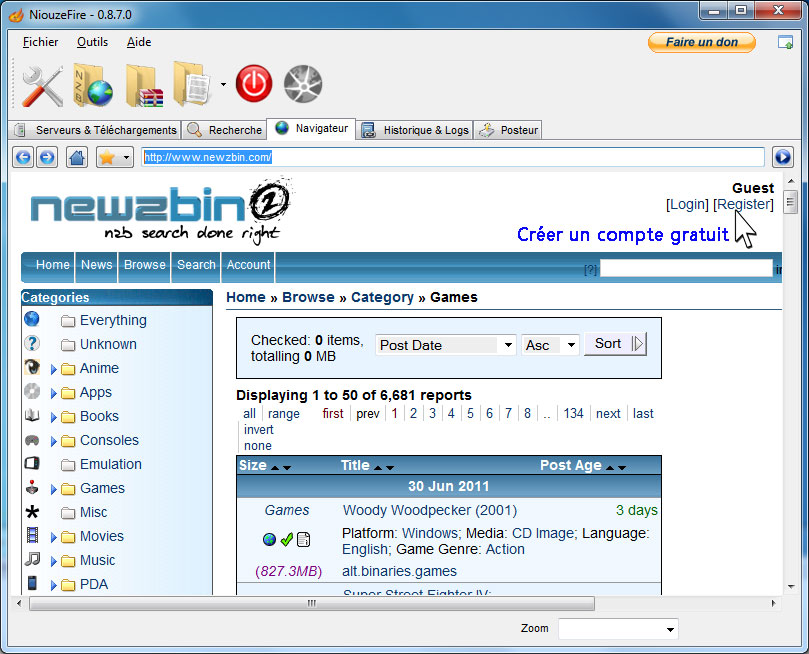This screenshot has width=809, height=654.
Task: Click the horizontal scrollbar thumb
Action: click(x=312, y=603)
